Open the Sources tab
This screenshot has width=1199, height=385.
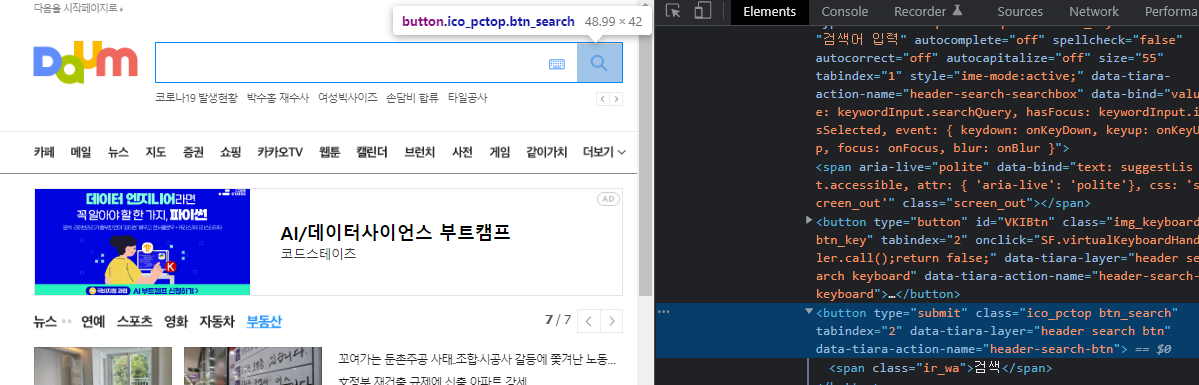pos(1020,11)
